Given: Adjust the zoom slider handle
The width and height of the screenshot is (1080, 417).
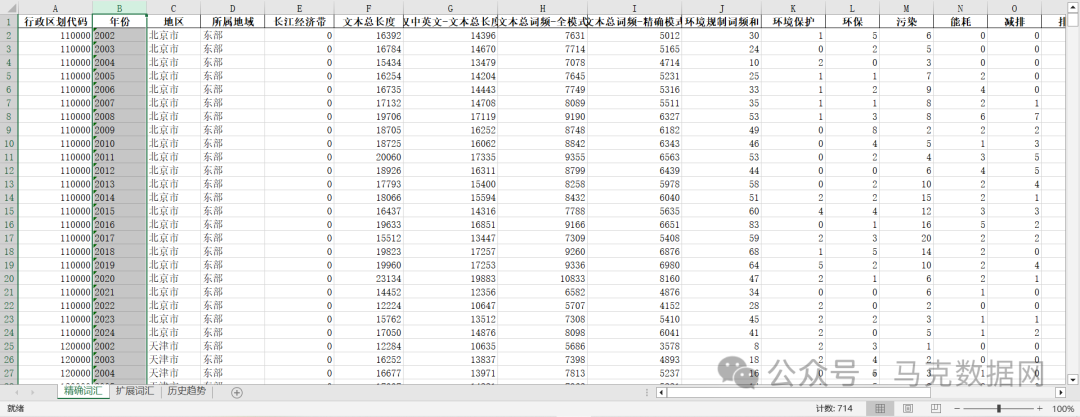Looking at the screenshot, I should pos(999,409).
